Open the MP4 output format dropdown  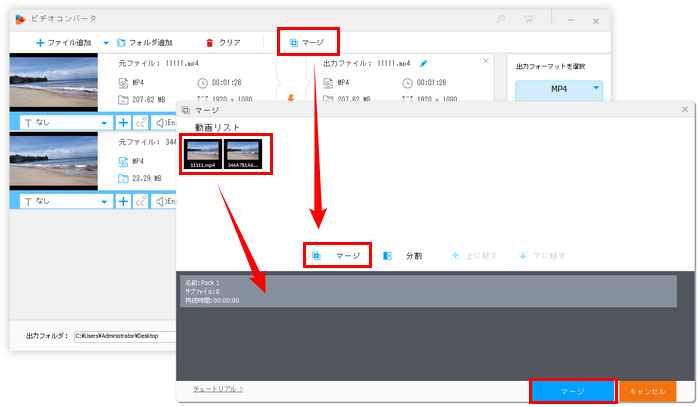pyautogui.click(x=559, y=89)
